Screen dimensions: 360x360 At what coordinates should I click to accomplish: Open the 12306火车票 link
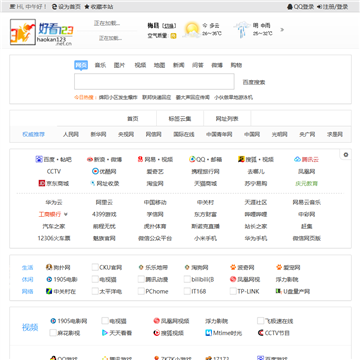54,238
